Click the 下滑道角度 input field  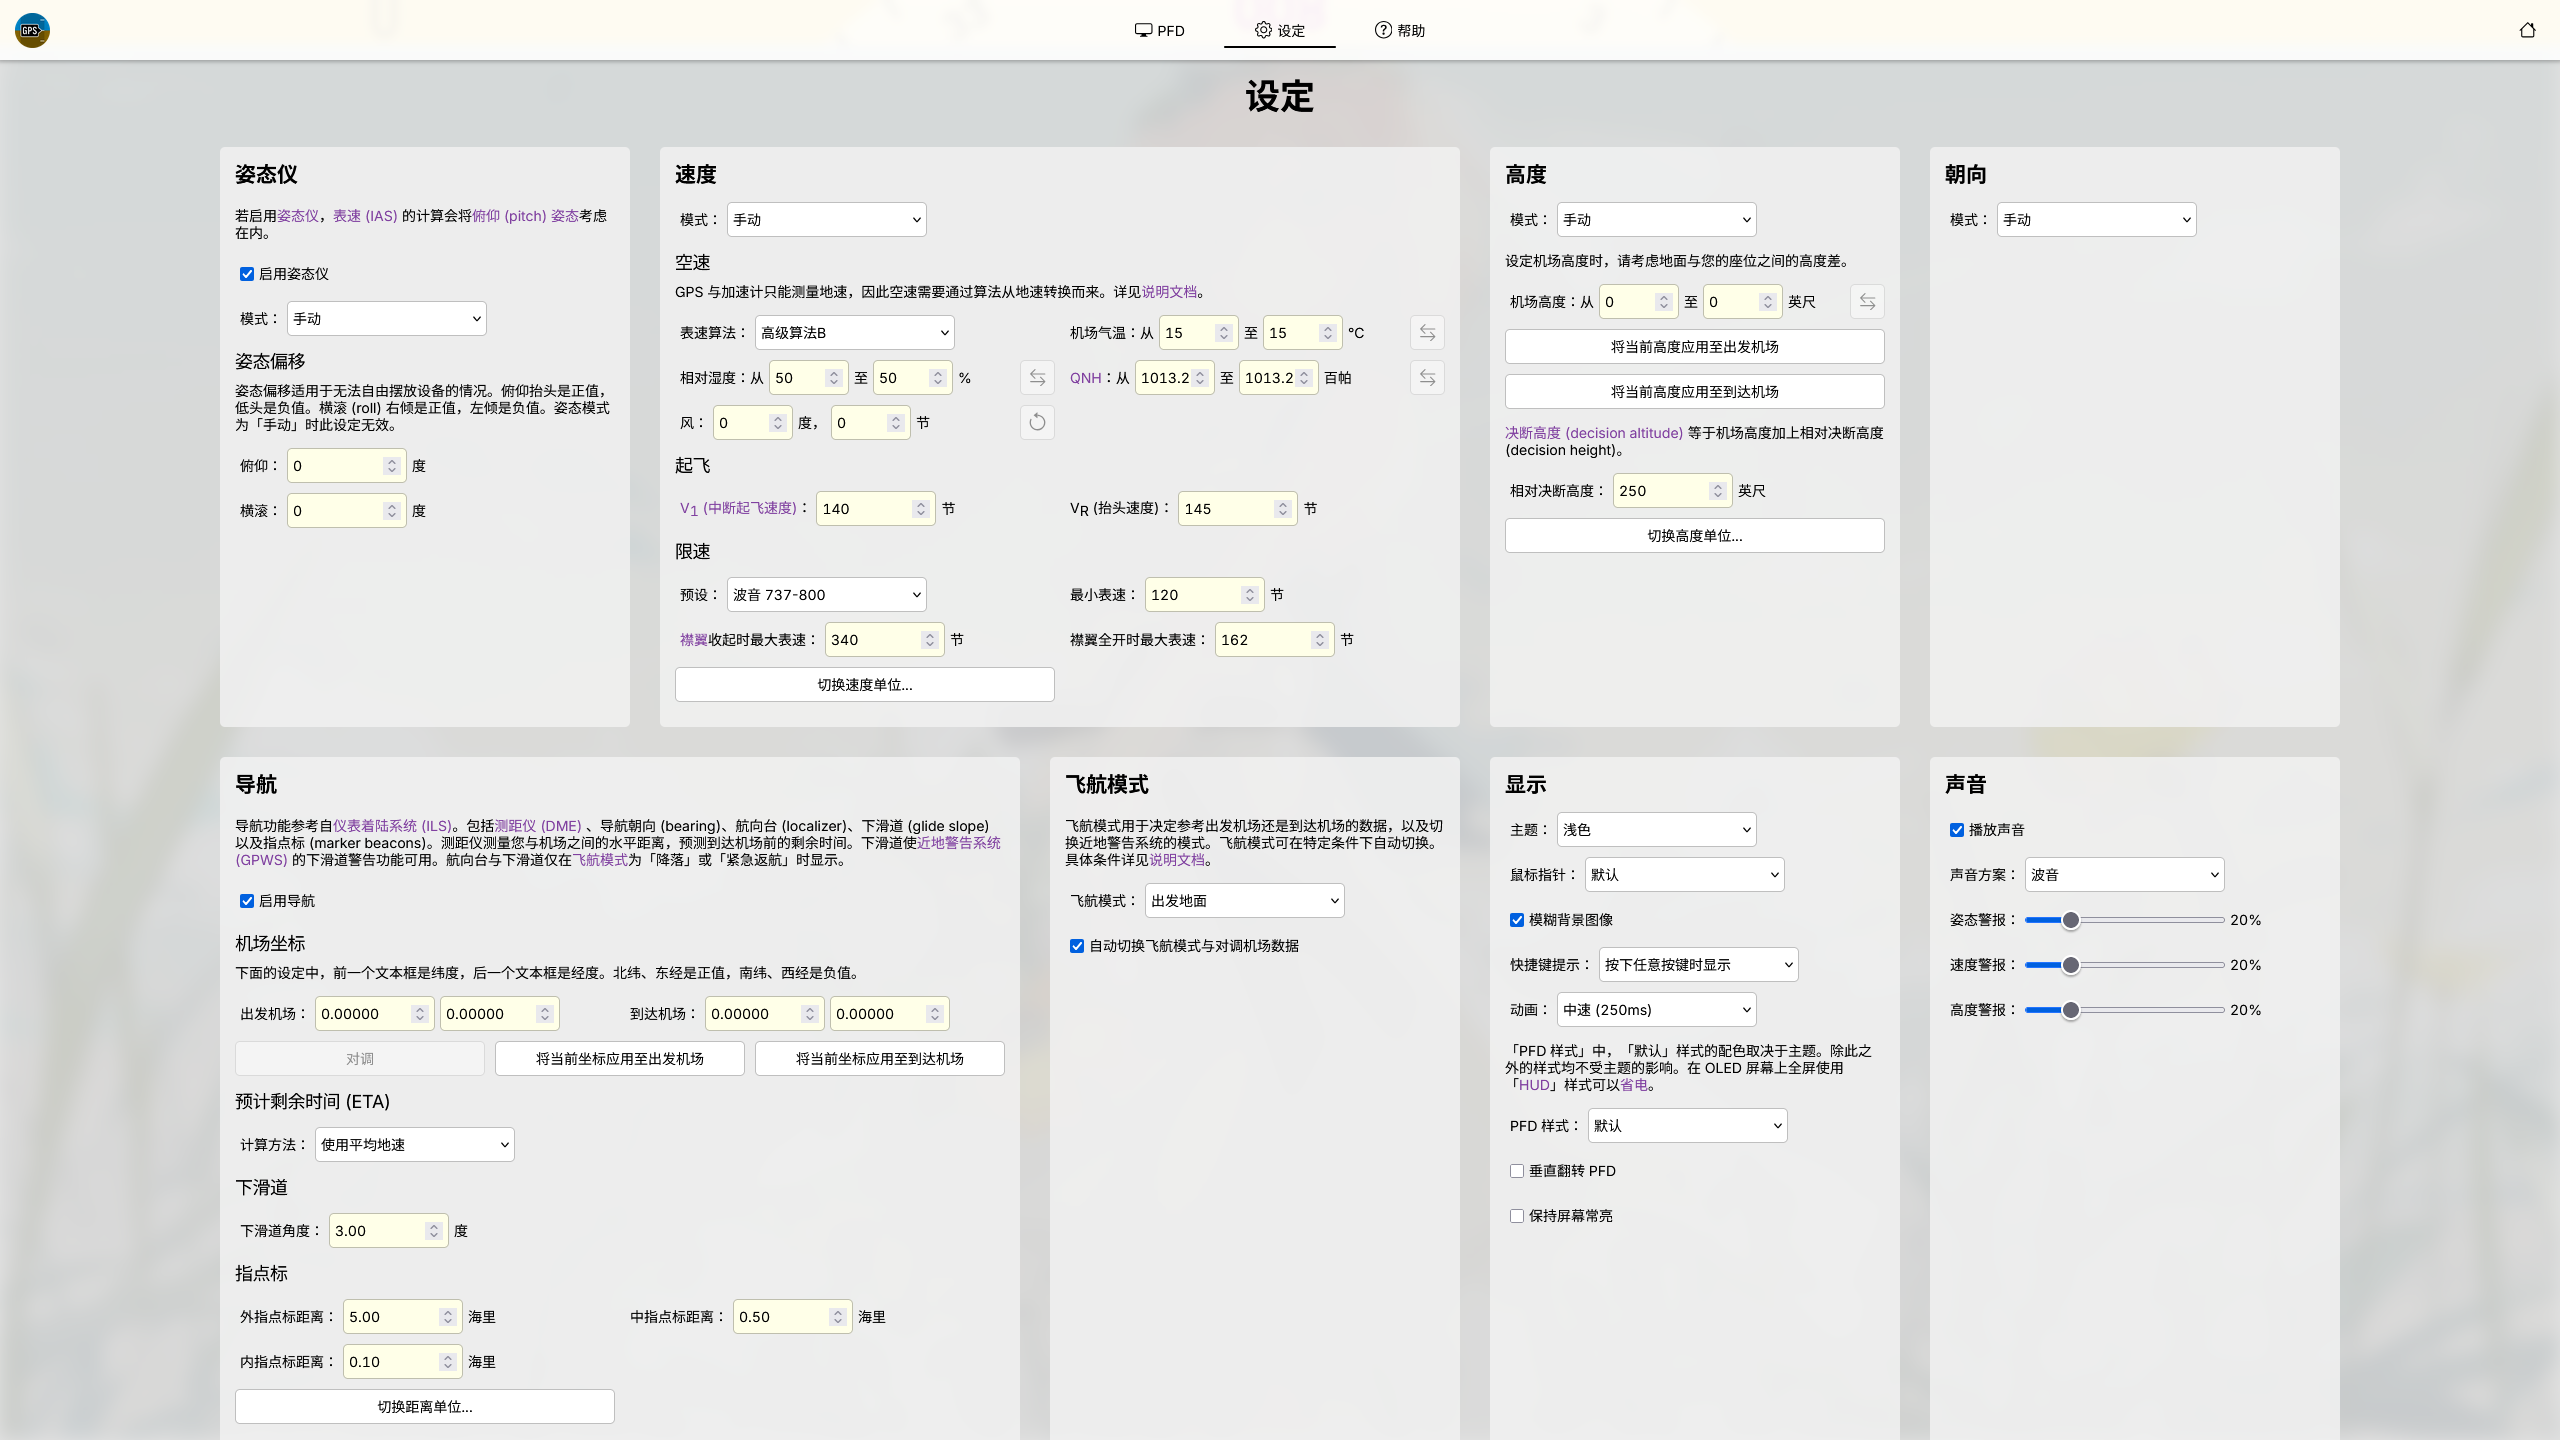tap(387, 1231)
